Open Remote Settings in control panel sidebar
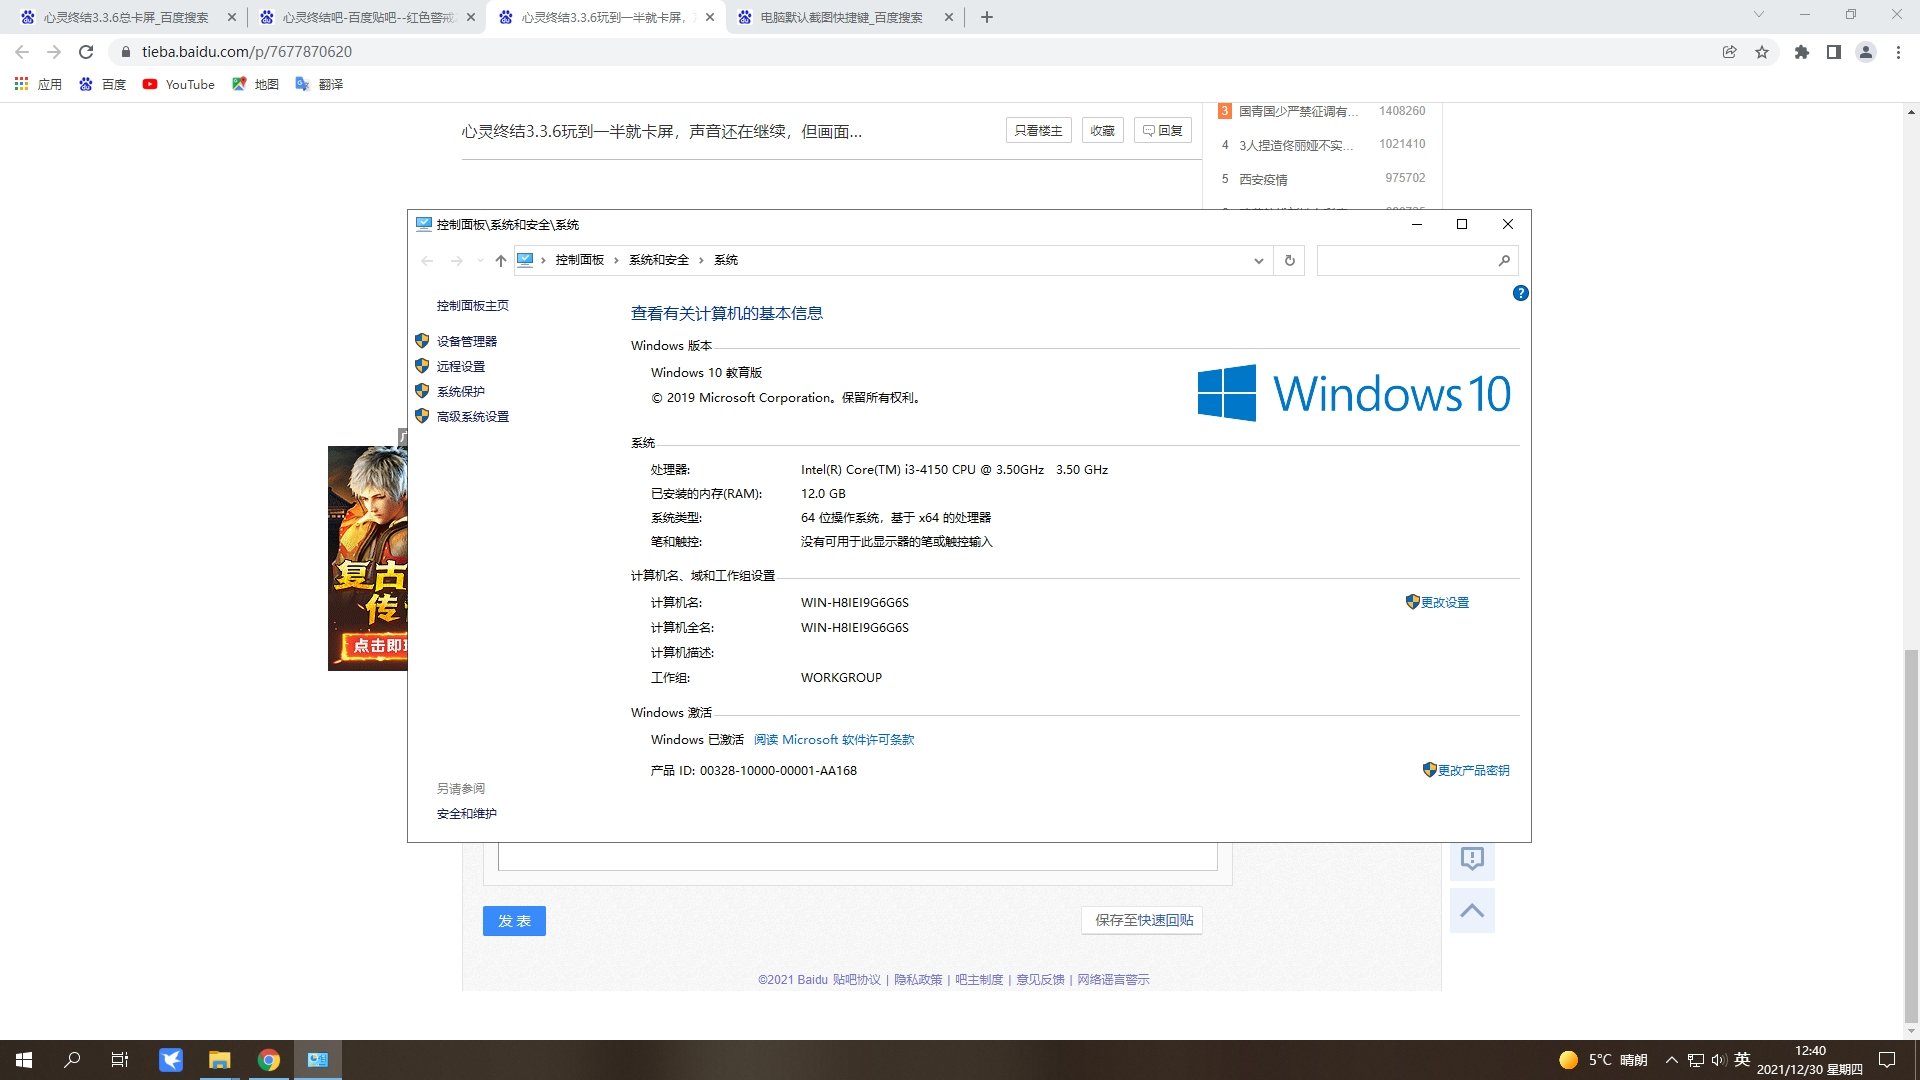1920x1080 pixels. coord(460,366)
